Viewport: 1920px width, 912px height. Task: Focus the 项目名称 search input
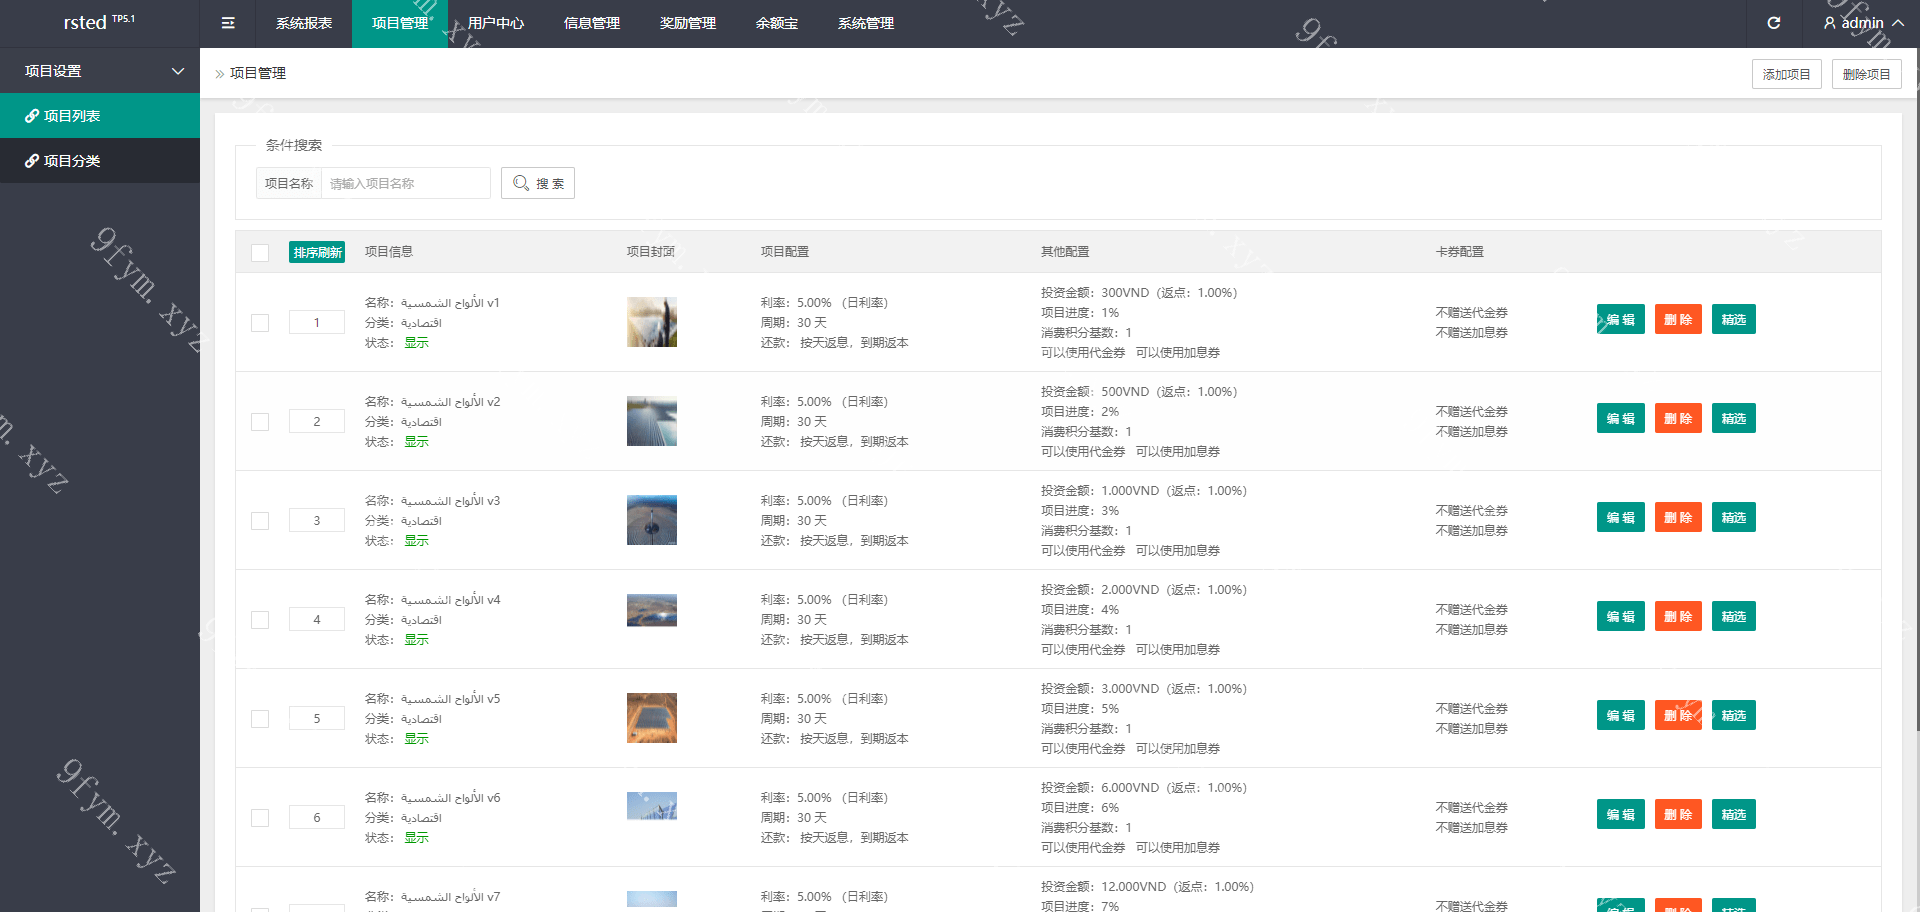[x=405, y=183]
